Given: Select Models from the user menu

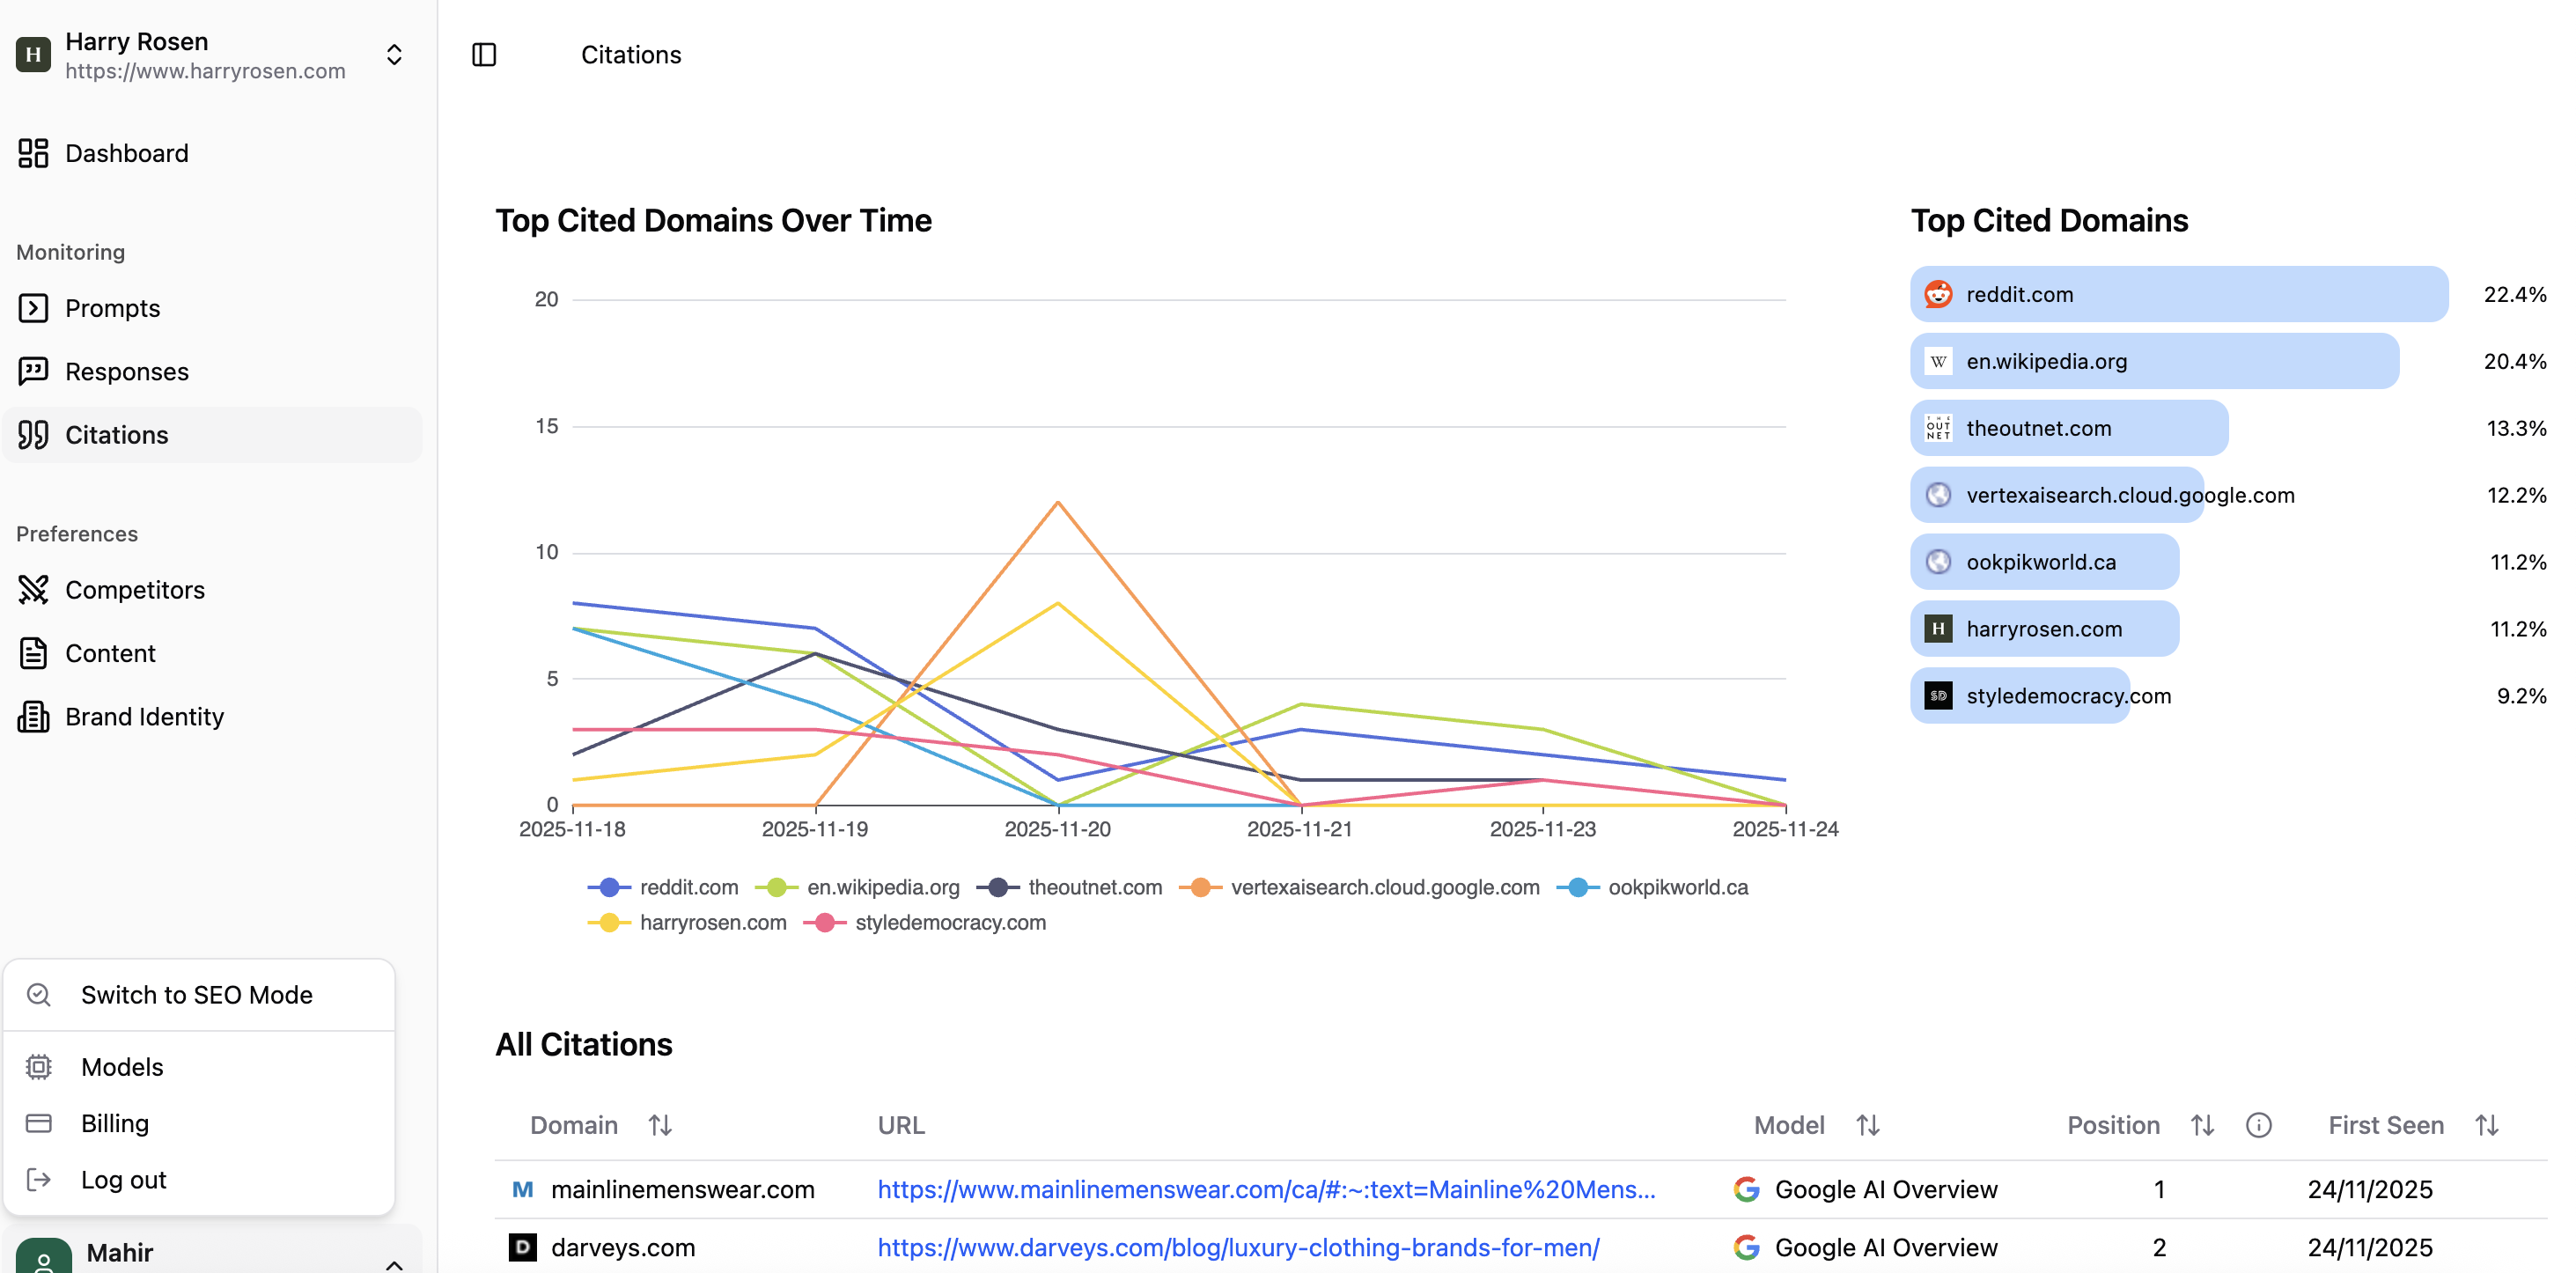Looking at the screenshot, I should point(122,1067).
